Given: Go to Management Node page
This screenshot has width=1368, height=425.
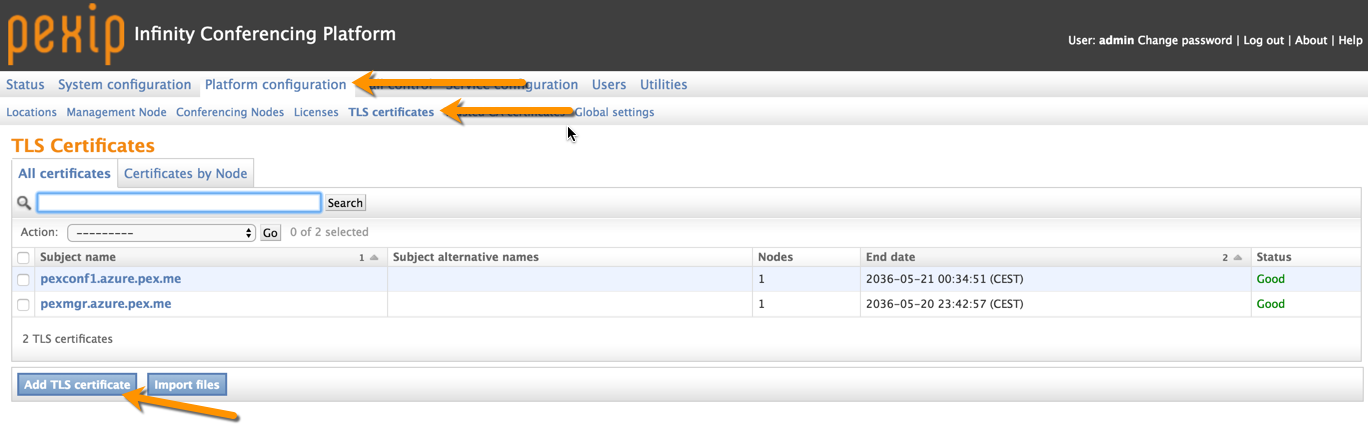Looking at the screenshot, I should pyautogui.click(x=116, y=112).
